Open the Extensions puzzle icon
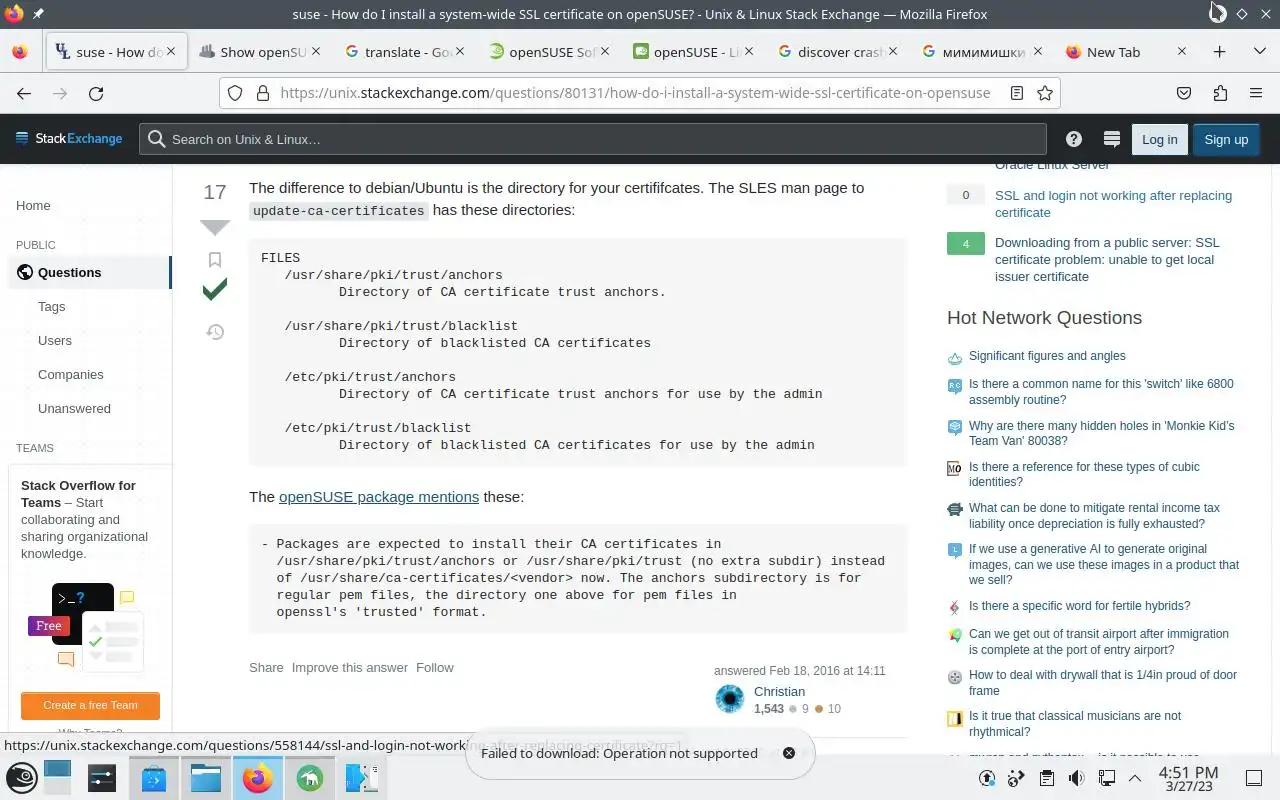 pos(1220,93)
